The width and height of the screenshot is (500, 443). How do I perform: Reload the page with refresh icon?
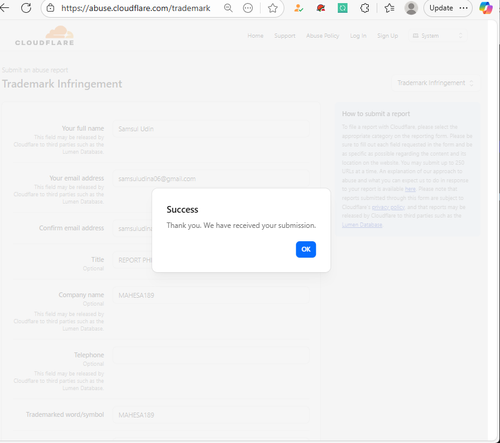pos(26,8)
